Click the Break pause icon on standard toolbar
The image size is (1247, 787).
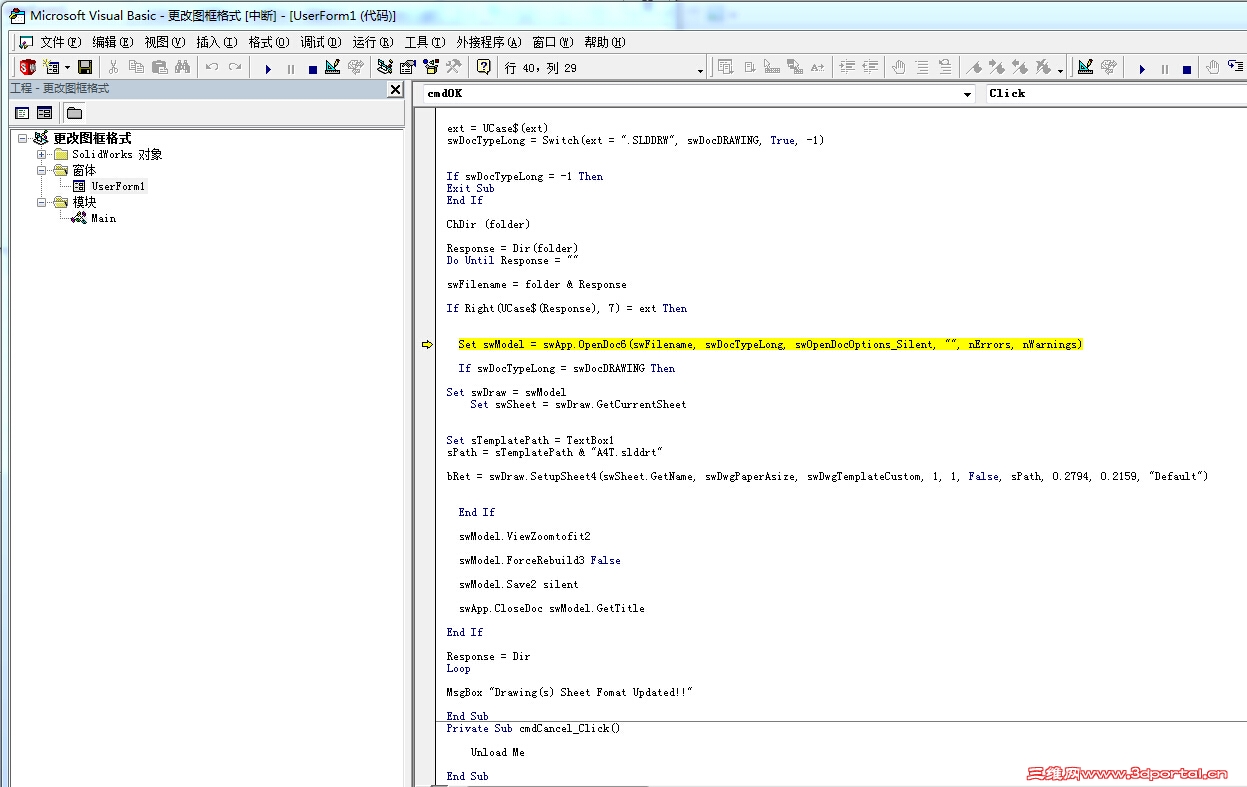coord(290,68)
